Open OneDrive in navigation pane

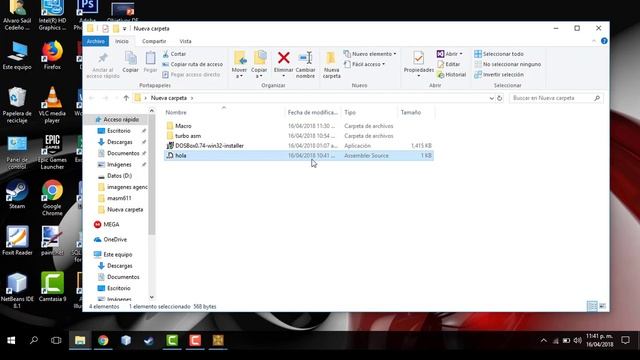(x=115, y=239)
